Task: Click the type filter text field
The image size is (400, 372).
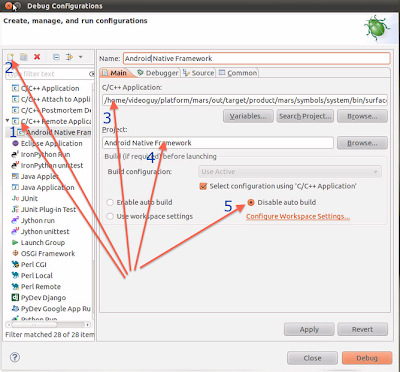Action: (47, 74)
